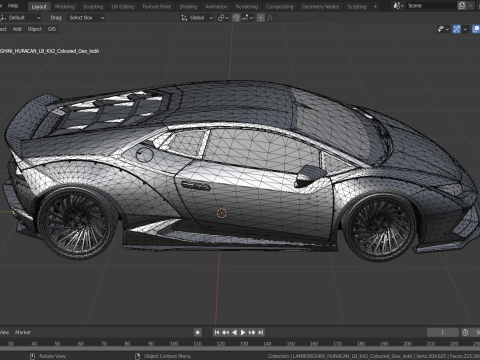
Task: Switch to the Shading workspace tab
Action: tap(188, 6)
